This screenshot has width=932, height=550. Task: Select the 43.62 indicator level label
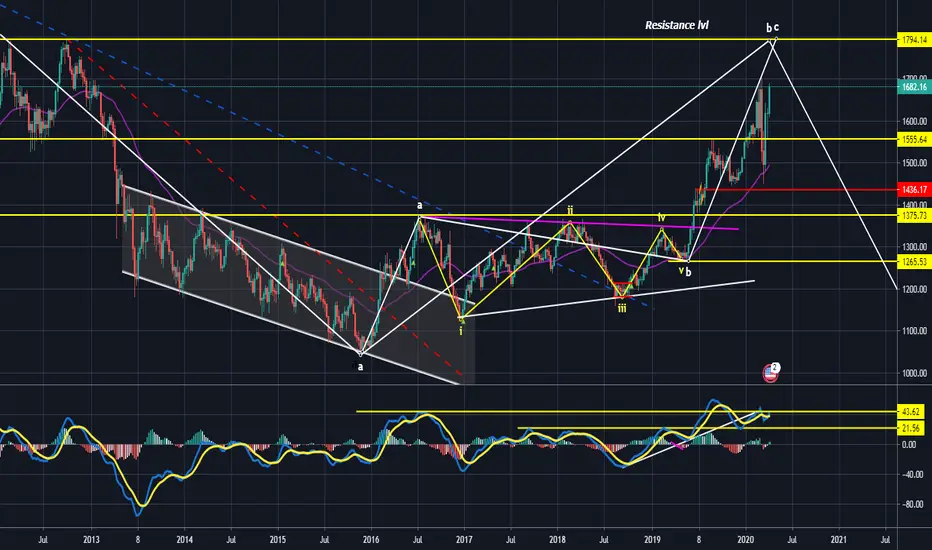point(911,411)
